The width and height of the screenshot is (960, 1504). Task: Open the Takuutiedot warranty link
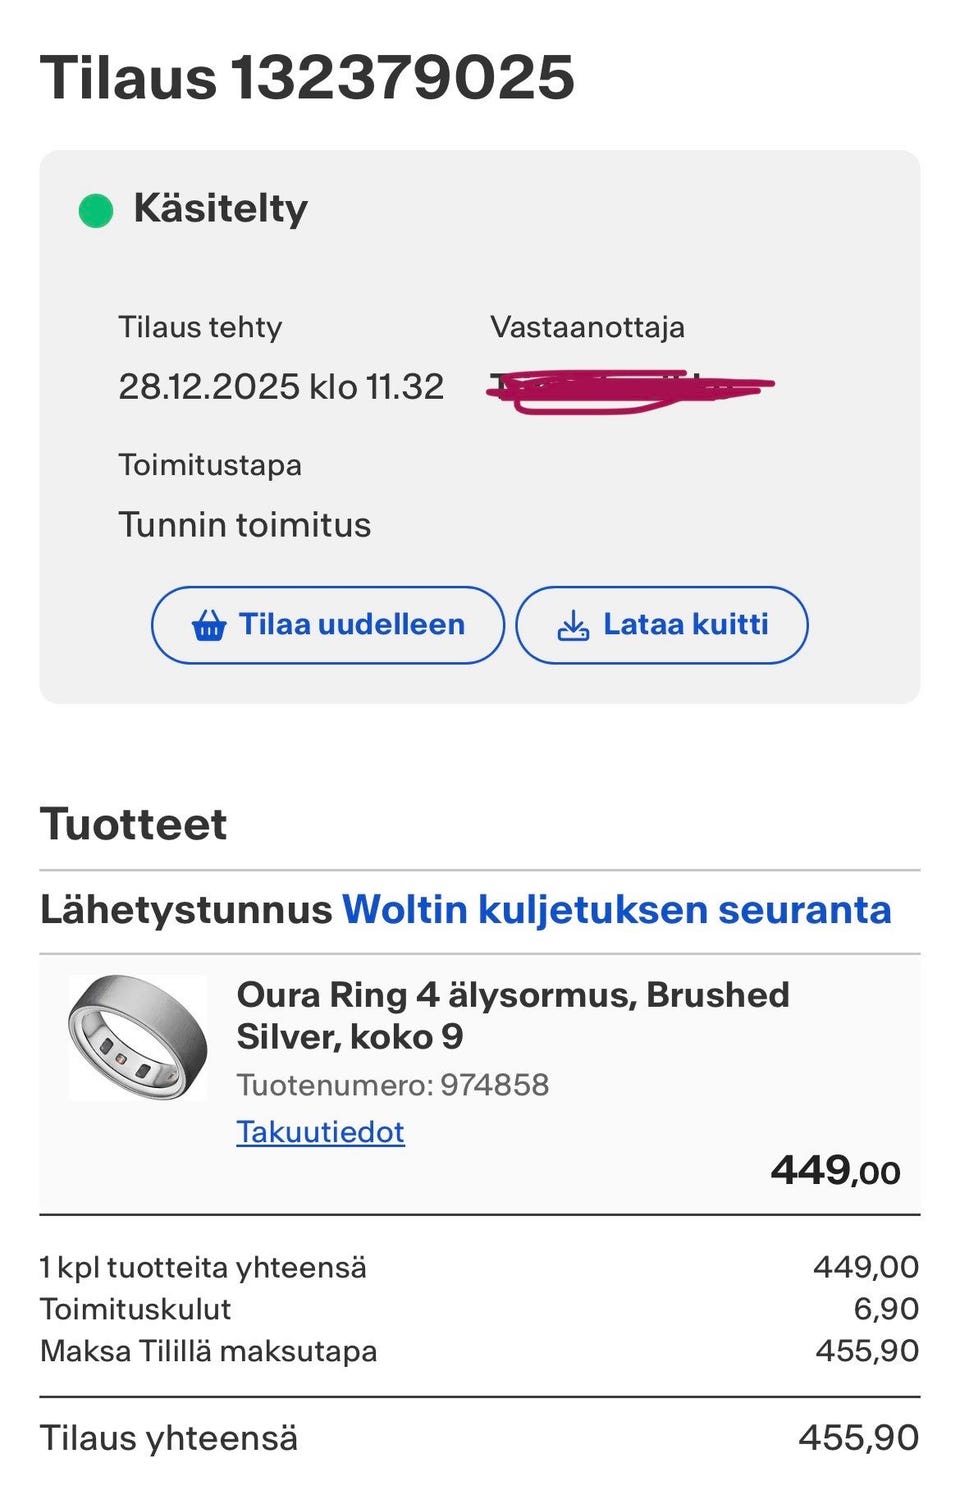point(319,1132)
